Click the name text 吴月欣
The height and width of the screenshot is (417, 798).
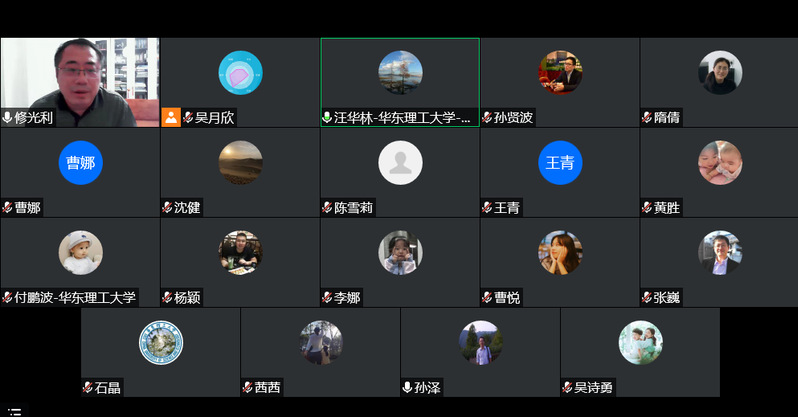coord(214,118)
